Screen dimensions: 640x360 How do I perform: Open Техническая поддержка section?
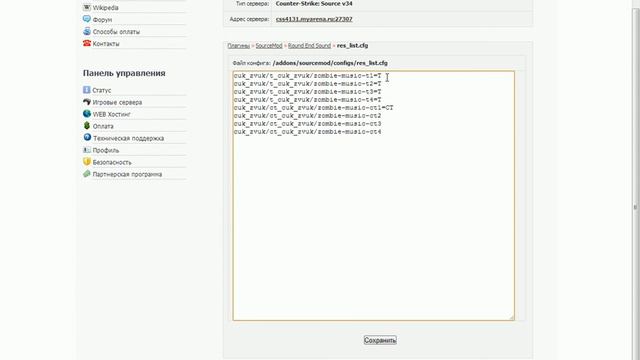(128, 138)
